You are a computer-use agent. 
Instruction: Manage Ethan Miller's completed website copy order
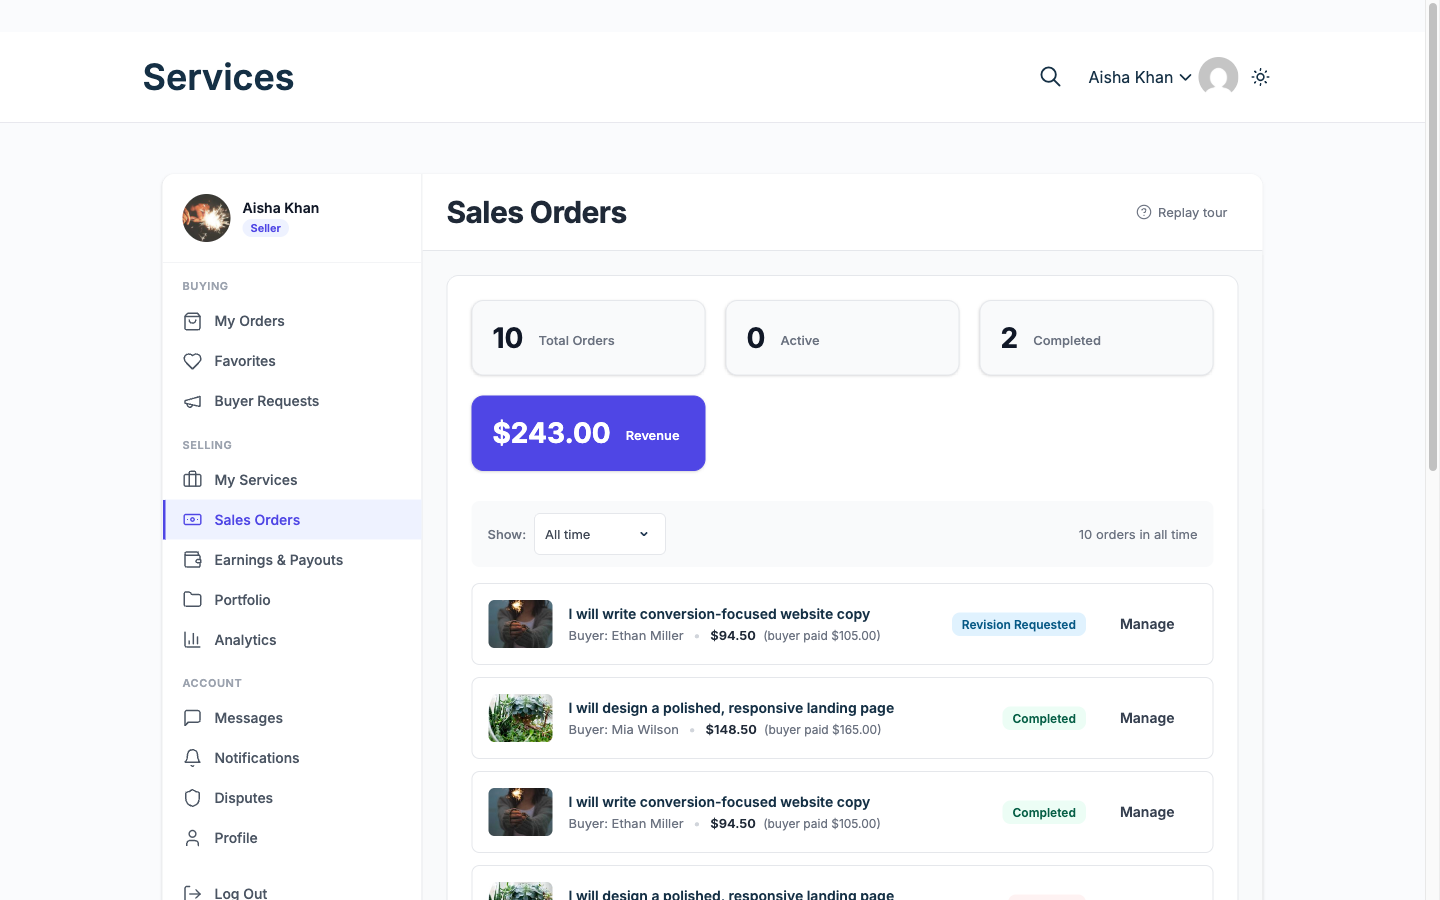tap(1147, 812)
